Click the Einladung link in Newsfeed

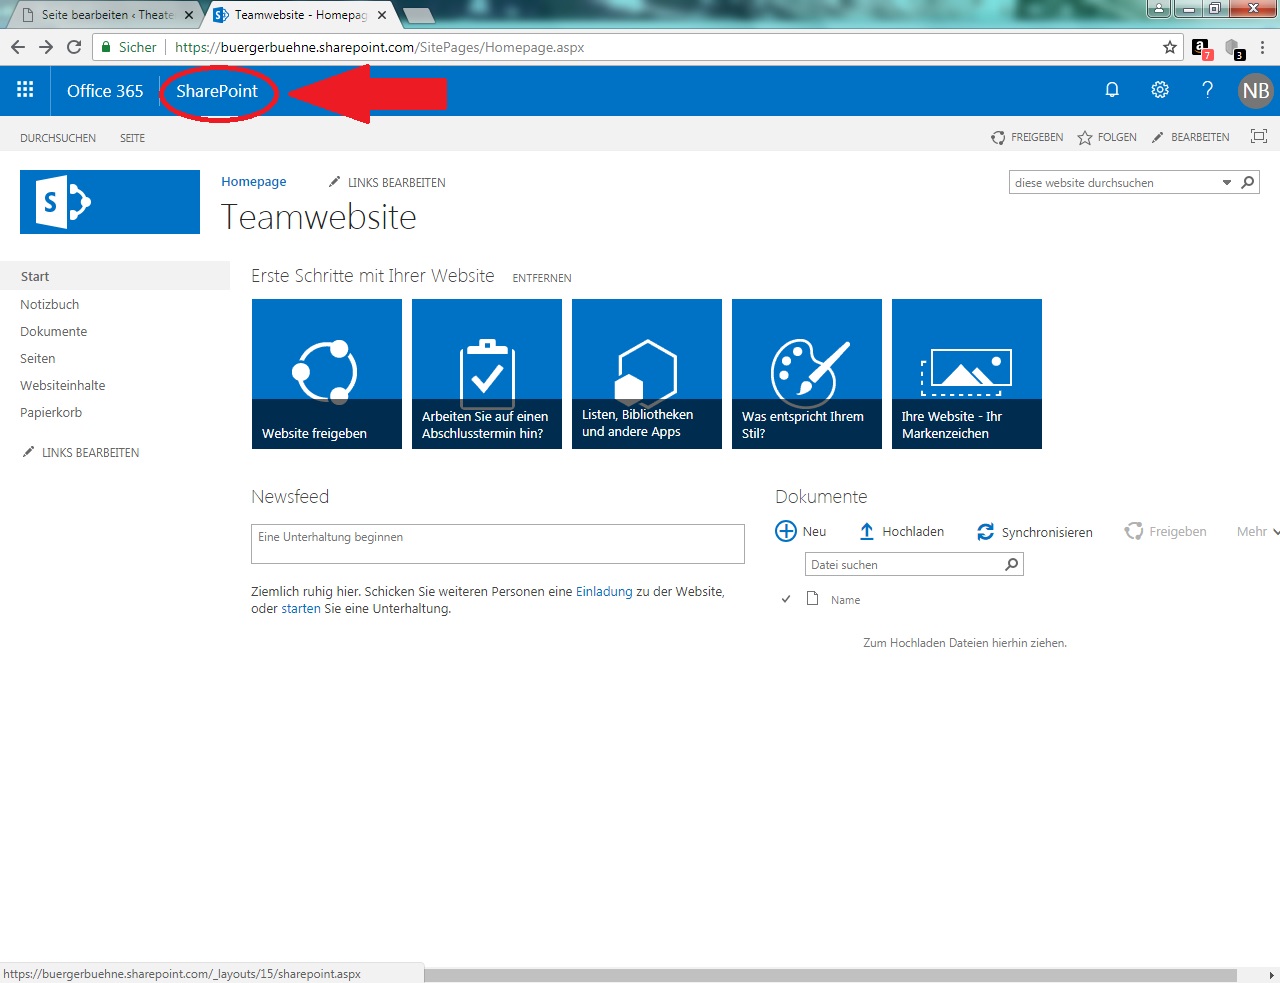click(604, 591)
